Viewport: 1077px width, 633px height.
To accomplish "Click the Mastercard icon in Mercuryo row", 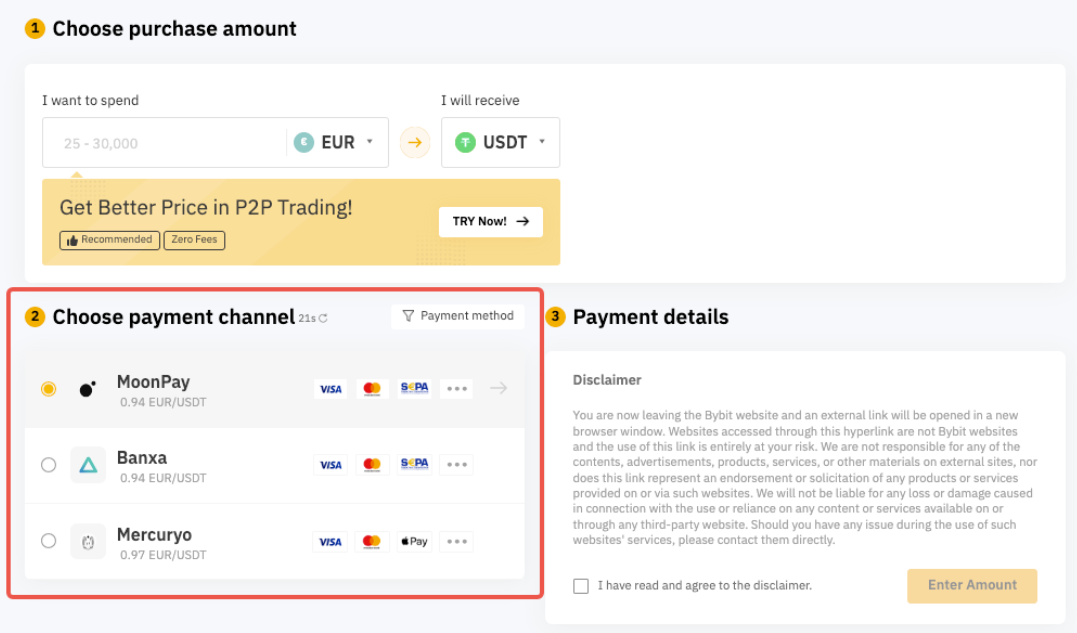I will 372,542.
